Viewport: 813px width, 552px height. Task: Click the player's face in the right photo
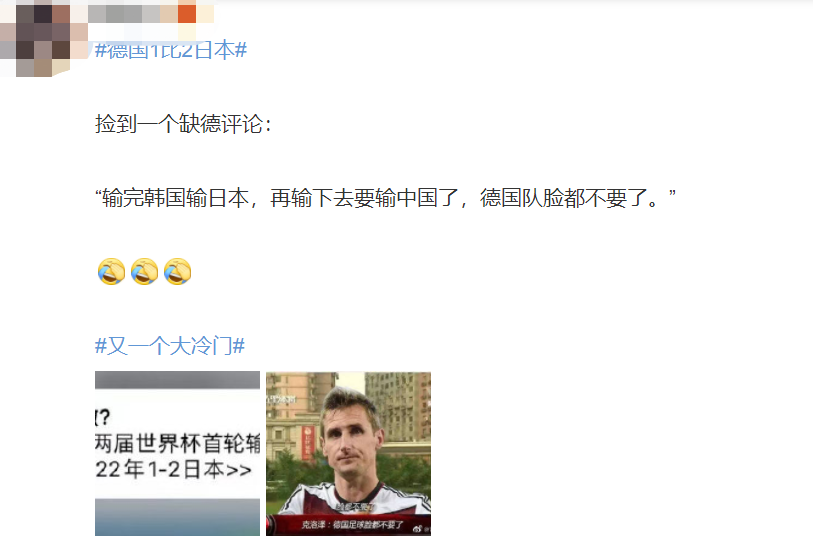pyautogui.click(x=349, y=438)
